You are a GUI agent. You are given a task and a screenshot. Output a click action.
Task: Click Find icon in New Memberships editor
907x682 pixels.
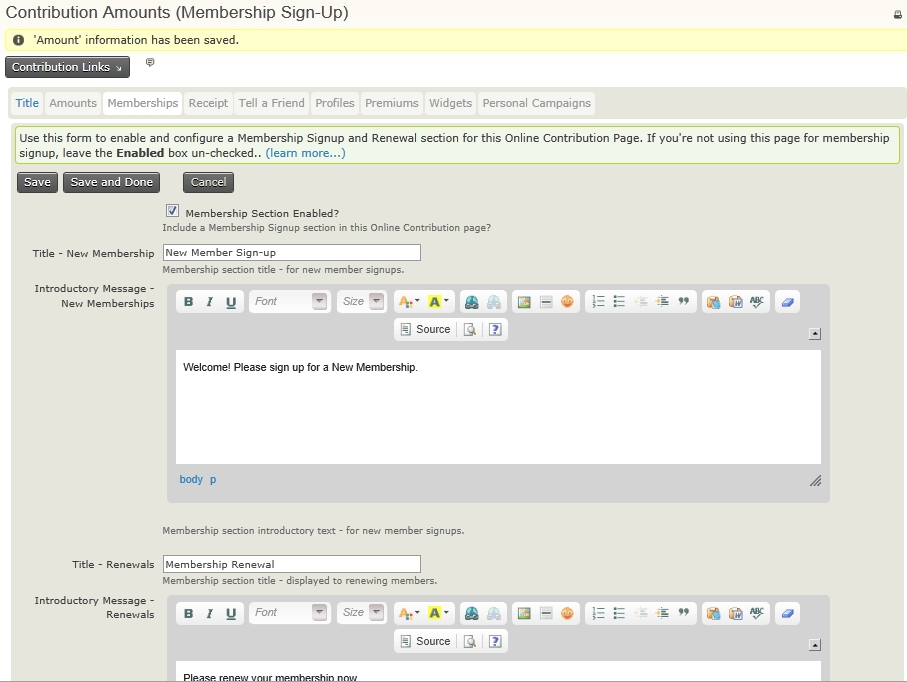point(472,302)
